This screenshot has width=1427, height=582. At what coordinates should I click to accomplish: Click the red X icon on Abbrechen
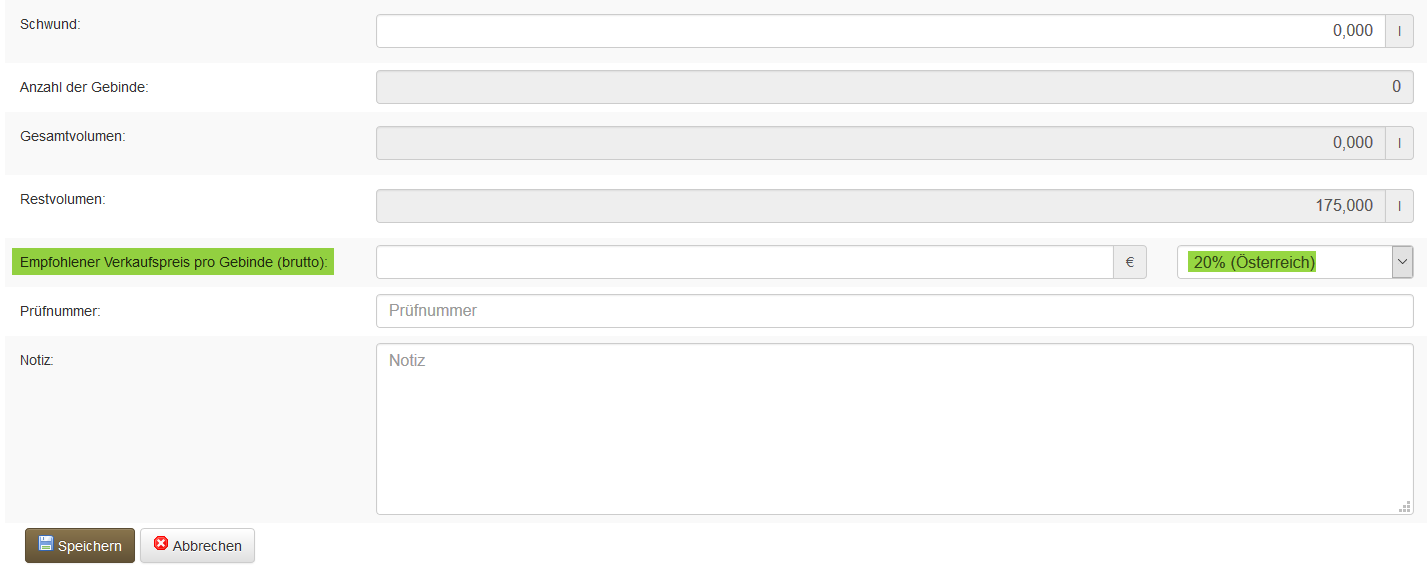tap(161, 544)
